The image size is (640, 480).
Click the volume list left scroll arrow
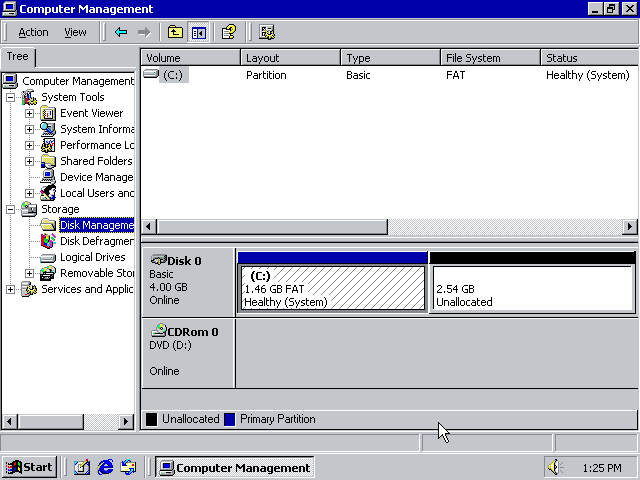pyautogui.click(x=149, y=227)
